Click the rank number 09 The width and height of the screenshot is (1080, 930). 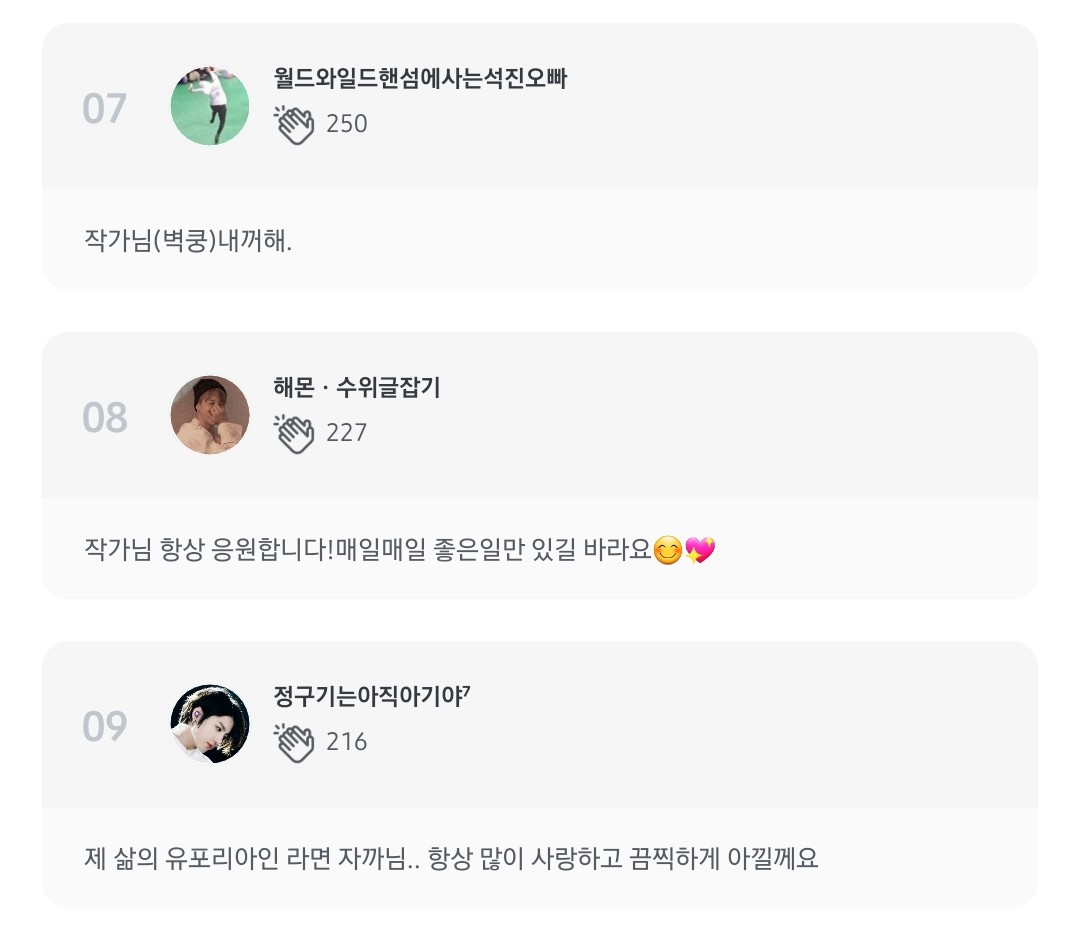(x=105, y=727)
